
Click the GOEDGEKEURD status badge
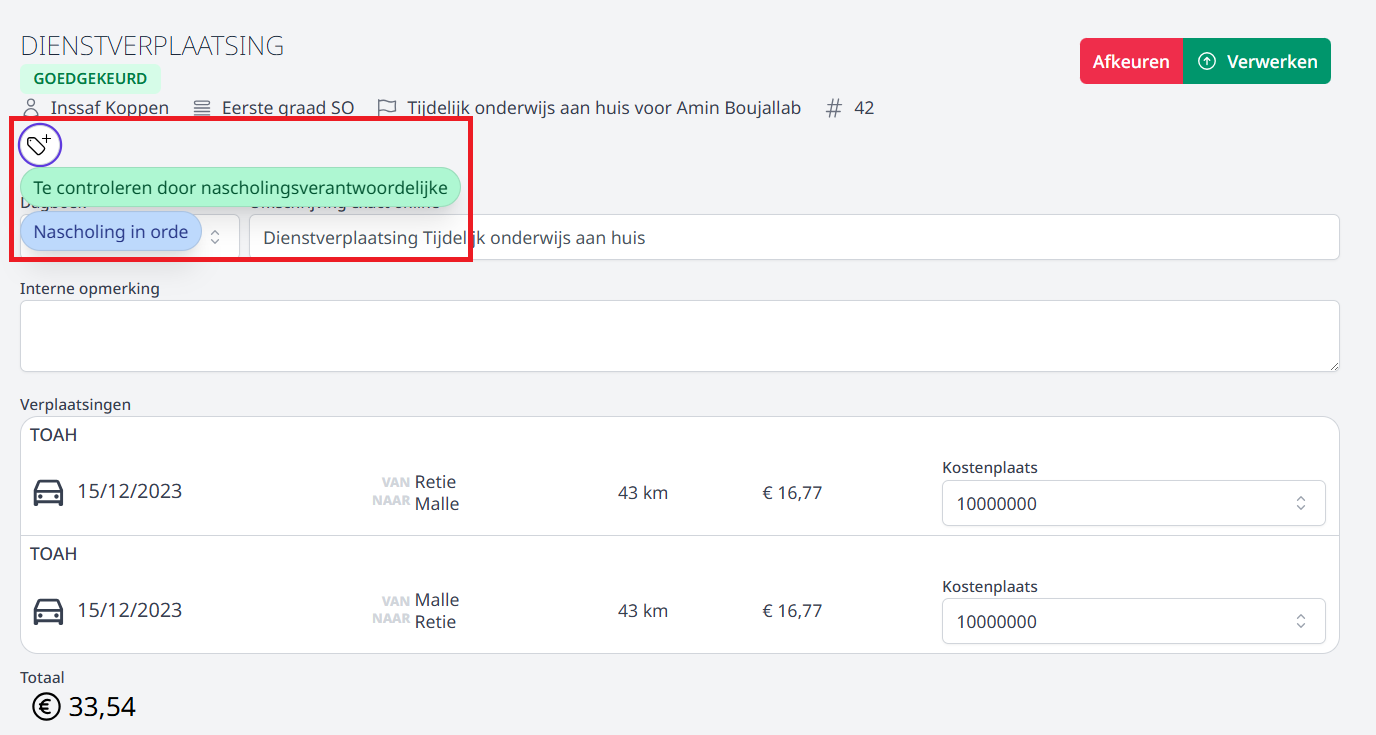[90, 78]
